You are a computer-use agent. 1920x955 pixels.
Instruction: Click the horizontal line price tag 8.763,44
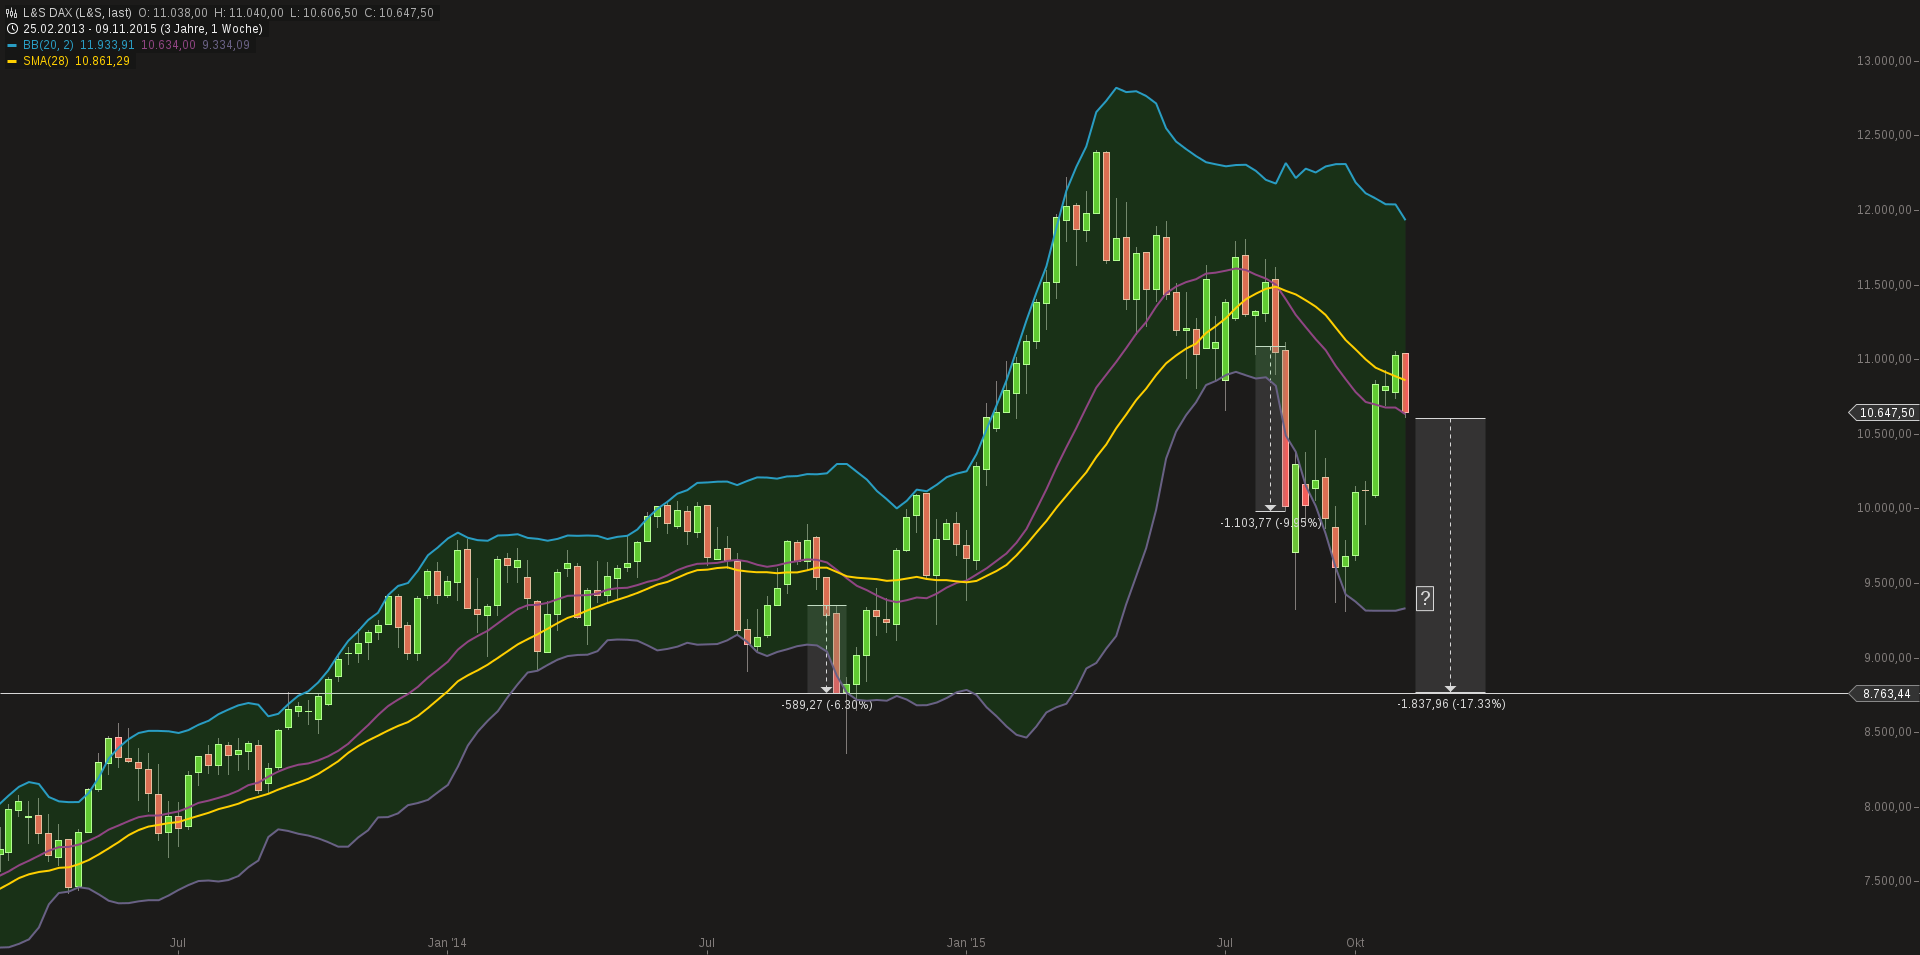(x=1886, y=694)
